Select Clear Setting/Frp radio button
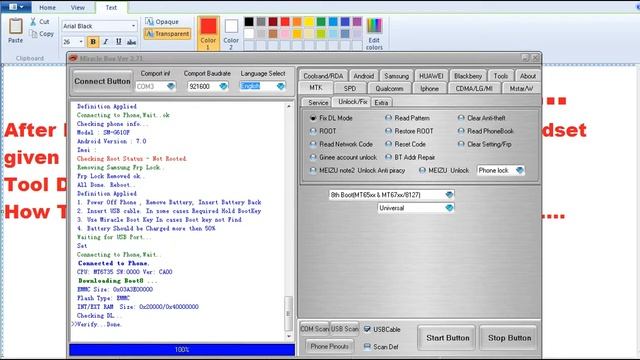The width and height of the screenshot is (640, 360). 461,144
